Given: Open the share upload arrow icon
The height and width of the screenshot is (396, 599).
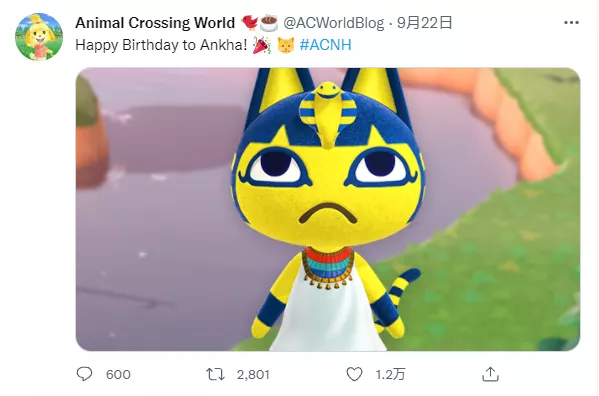Looking at the screenshot, I should point(491,374).
